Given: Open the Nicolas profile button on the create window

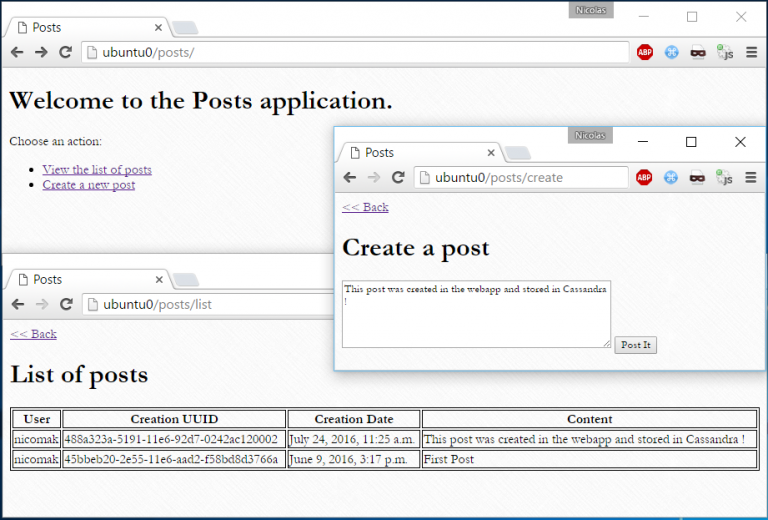Looking at the screenshot, I should (590, 135).
